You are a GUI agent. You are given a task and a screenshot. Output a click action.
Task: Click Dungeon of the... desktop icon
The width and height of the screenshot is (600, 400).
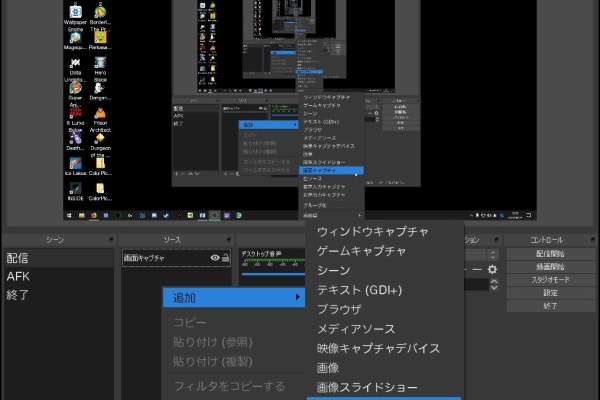tap(100, 145)
